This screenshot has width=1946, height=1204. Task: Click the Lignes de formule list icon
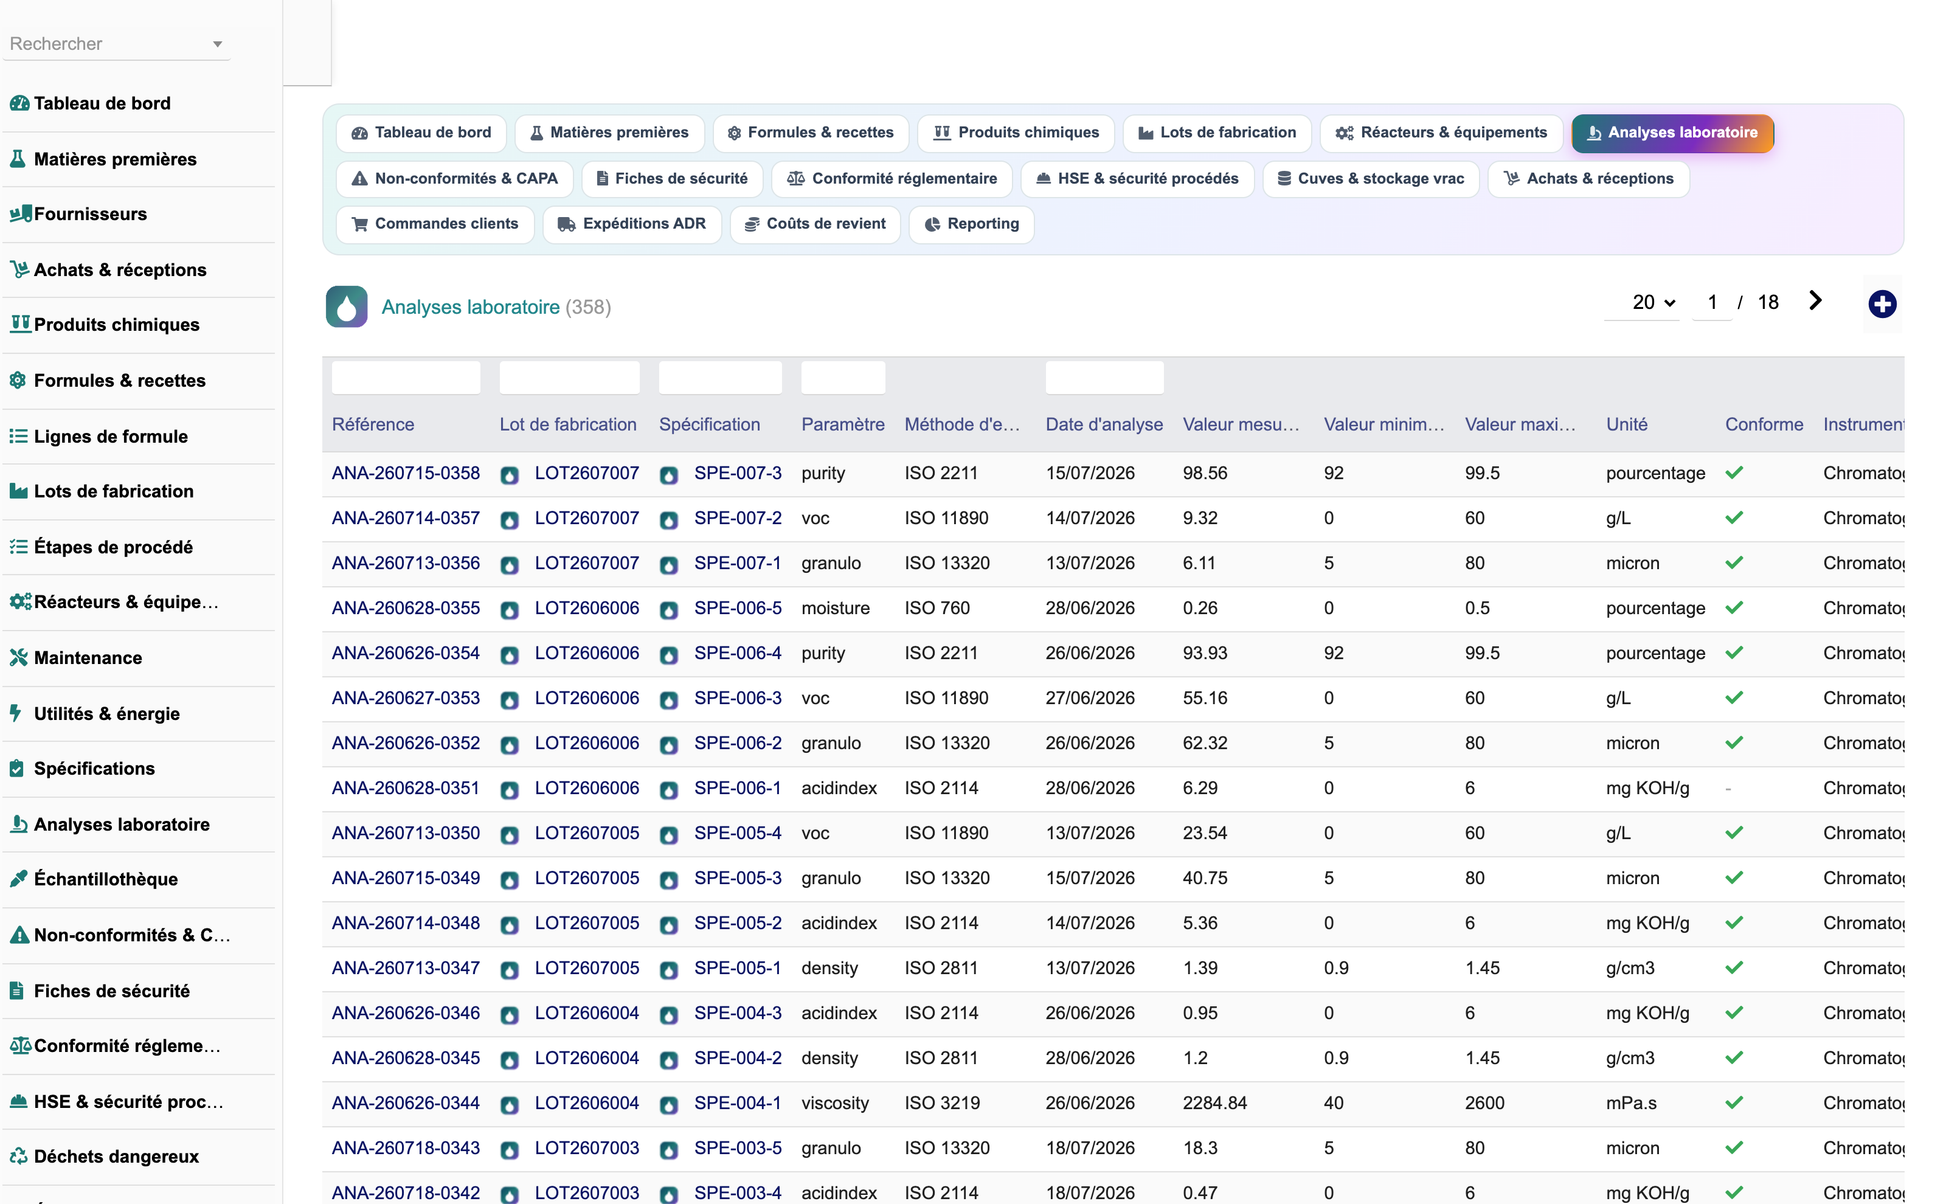pyautogui.click(x=18, y=436)
